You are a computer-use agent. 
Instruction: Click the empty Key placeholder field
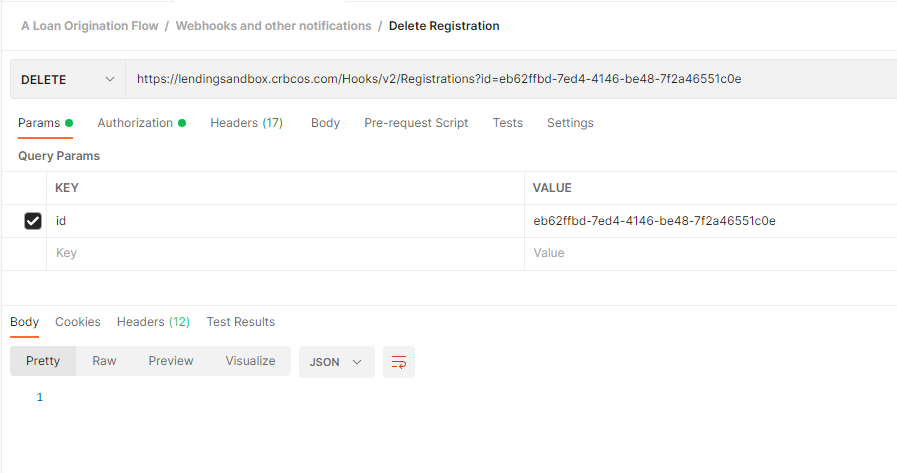click(x=285, y=253)
